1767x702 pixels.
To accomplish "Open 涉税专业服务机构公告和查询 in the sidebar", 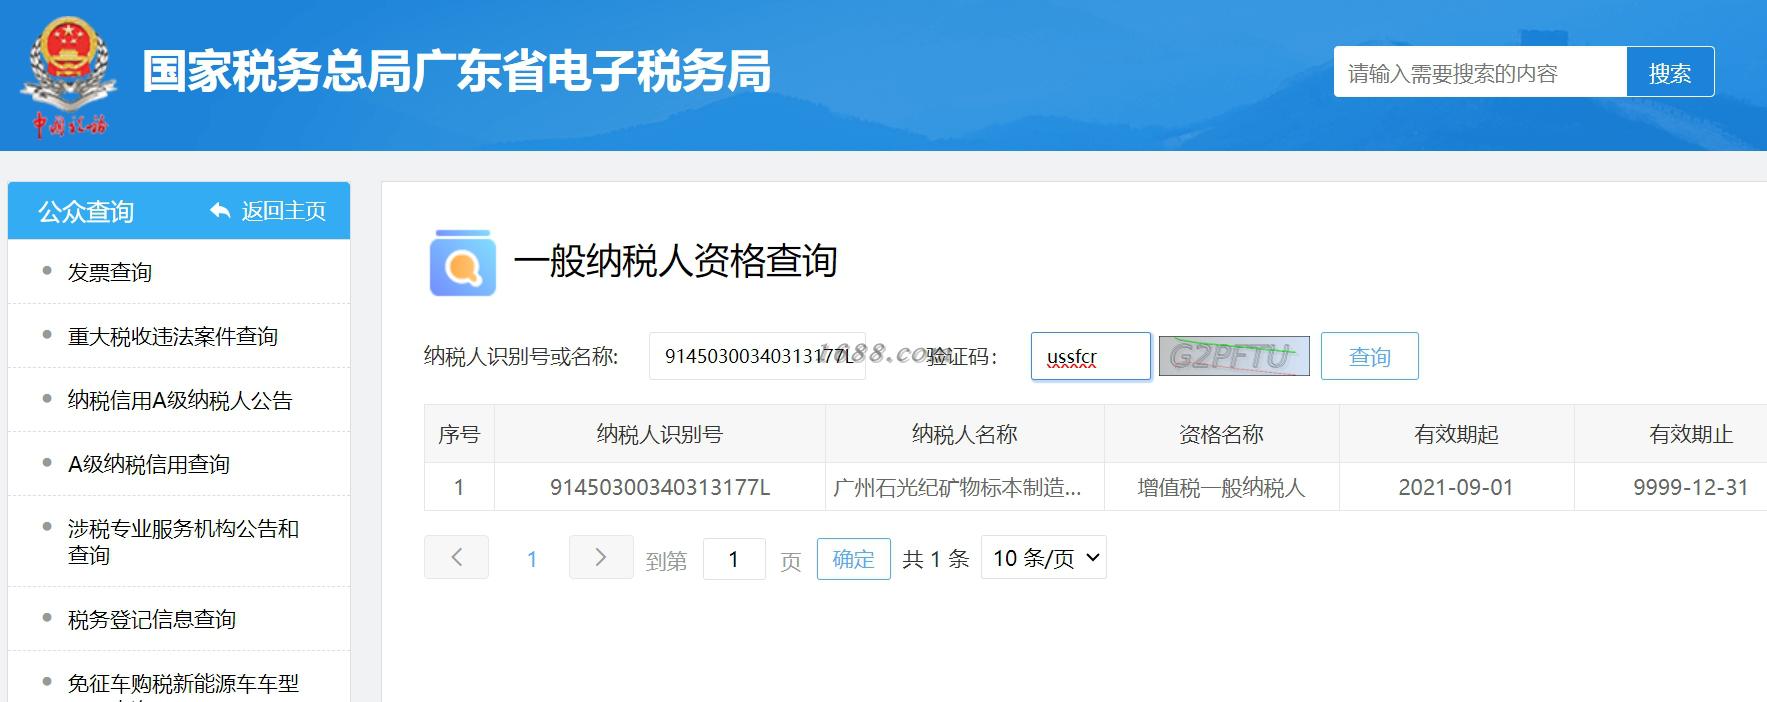I will point(183,541).
